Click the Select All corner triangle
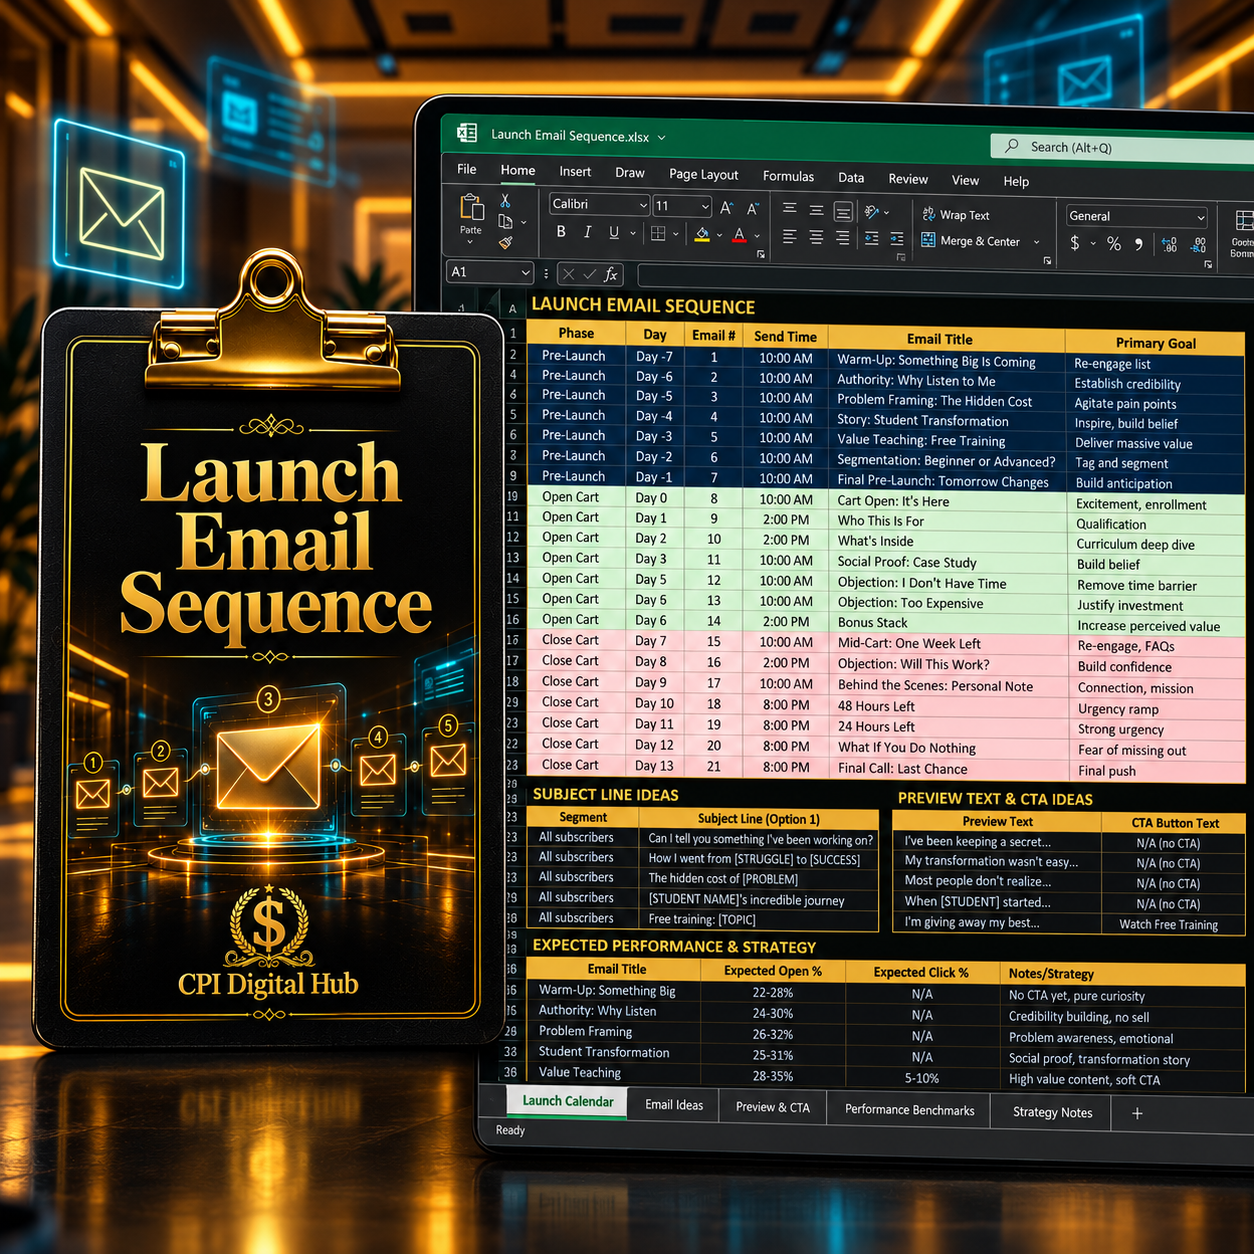Viewport: 1254px width, 1254px height. tap(490, 304)
